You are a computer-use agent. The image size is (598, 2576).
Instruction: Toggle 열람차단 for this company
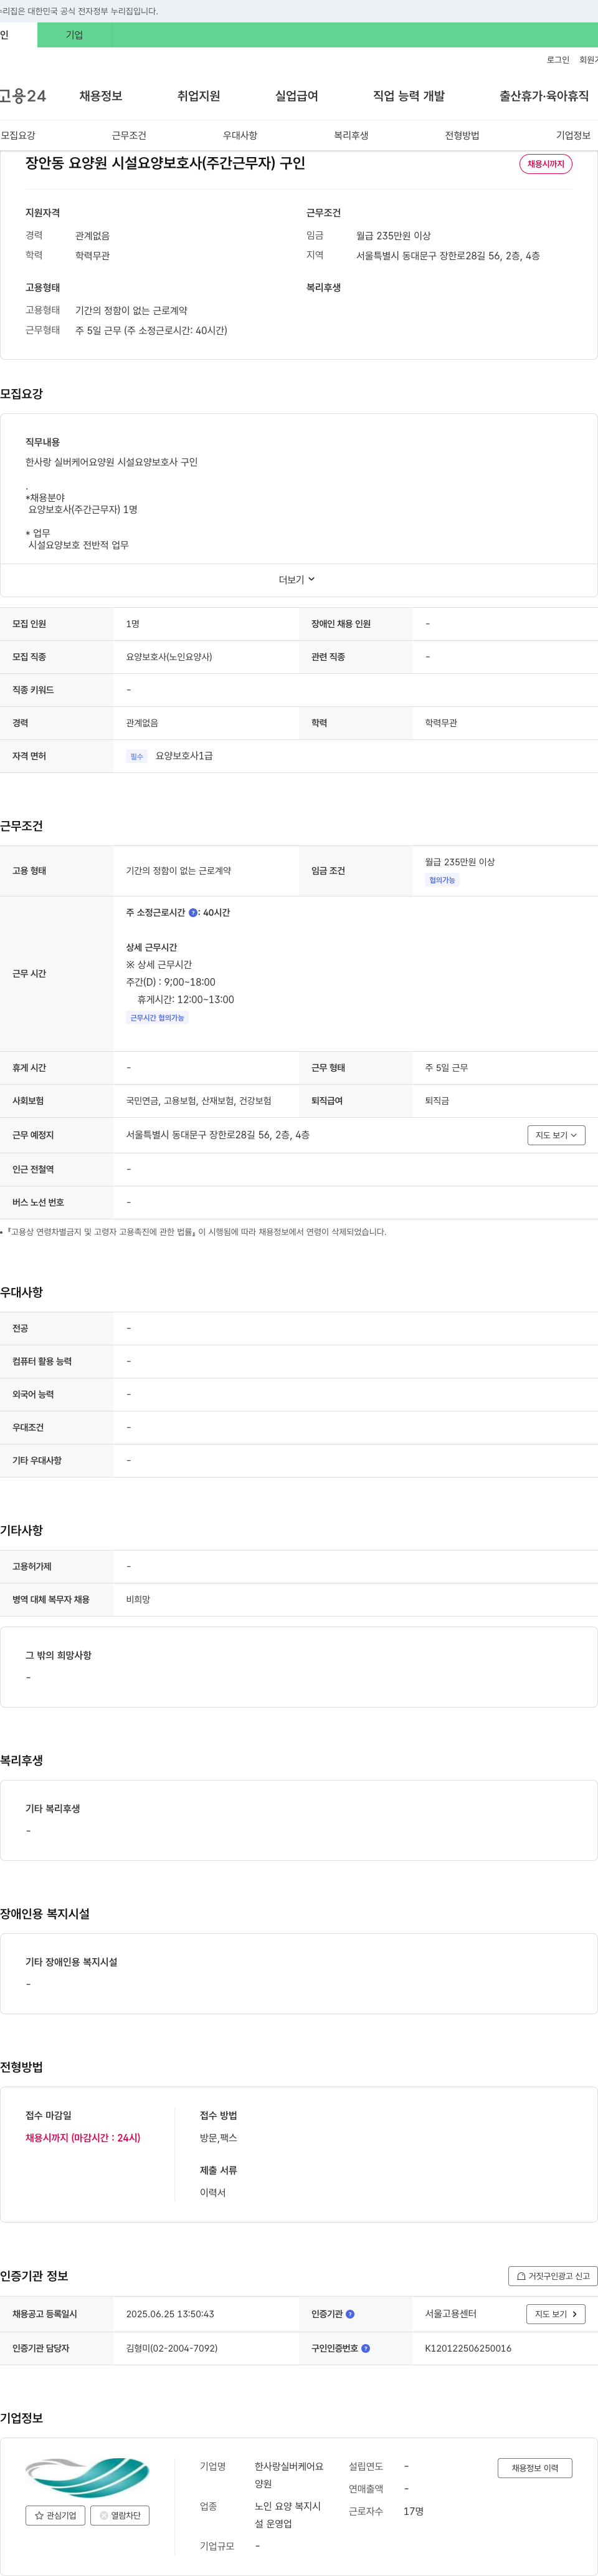120,2515
